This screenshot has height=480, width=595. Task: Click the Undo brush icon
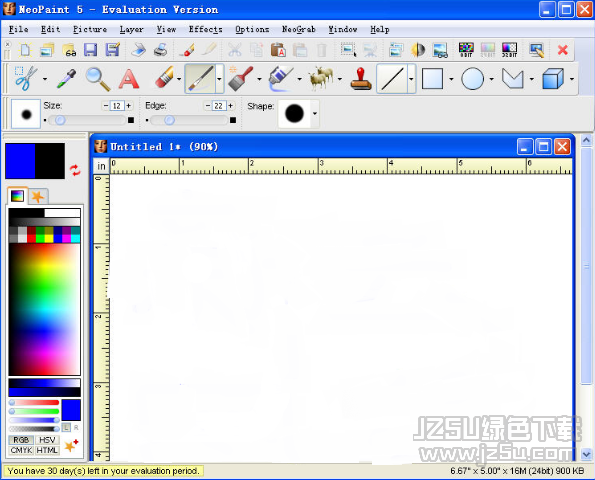click(x=187, y=50)
